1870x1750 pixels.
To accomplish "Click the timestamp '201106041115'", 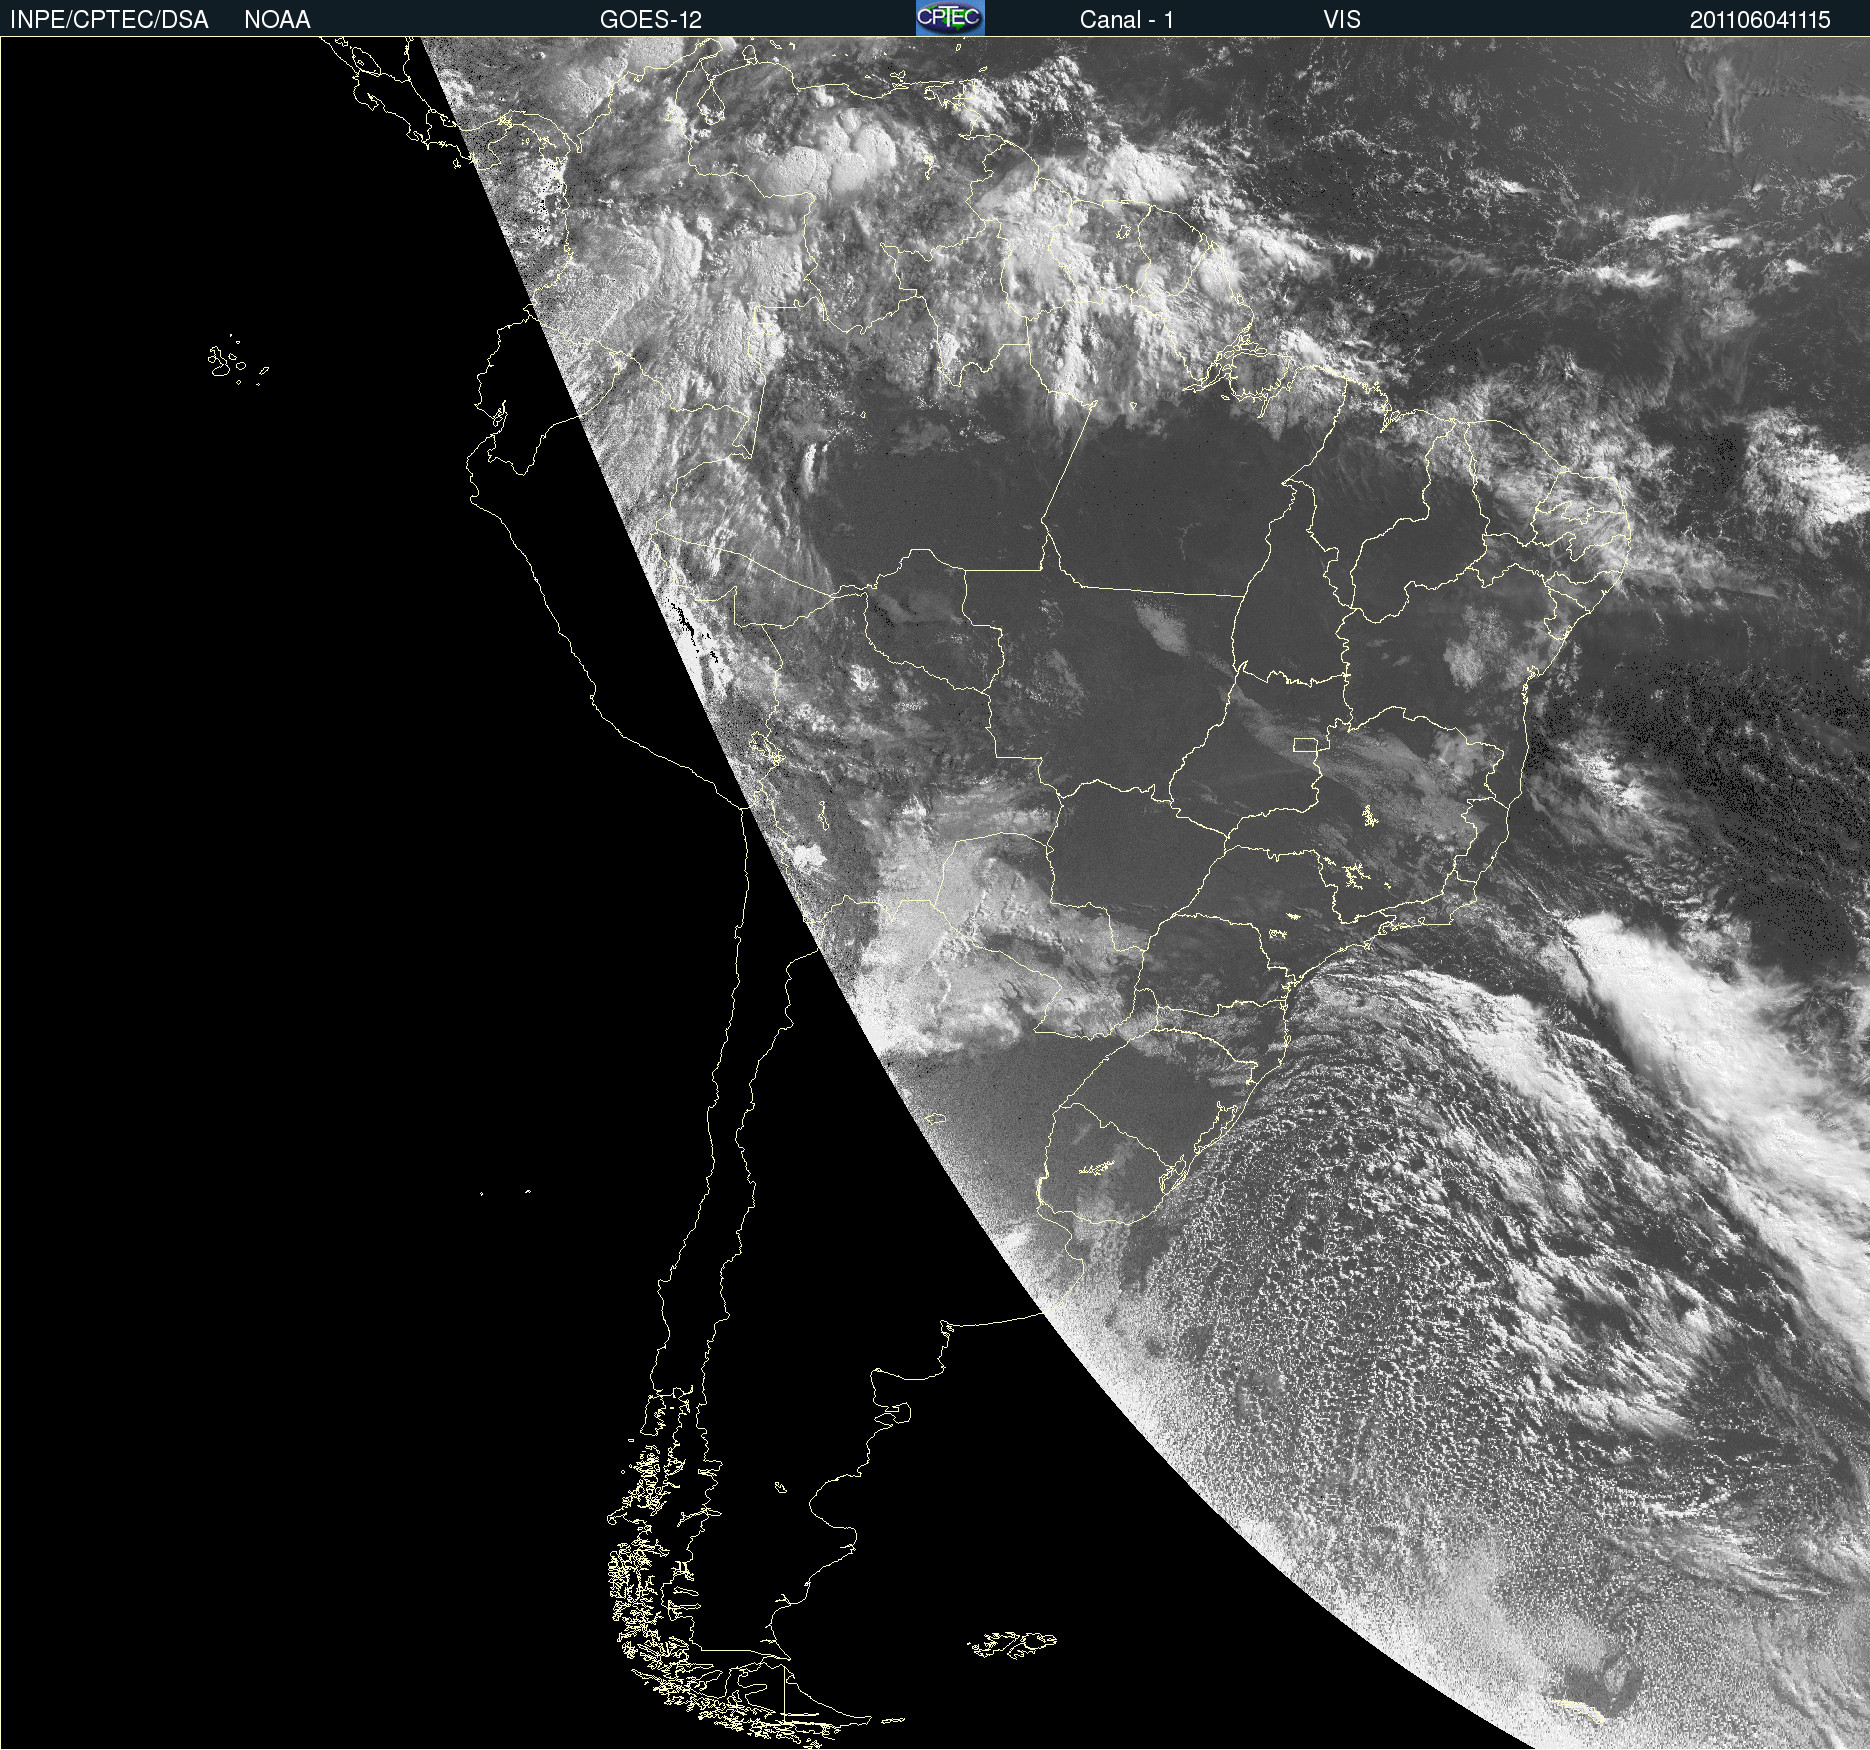I will tap(1760, 20).
